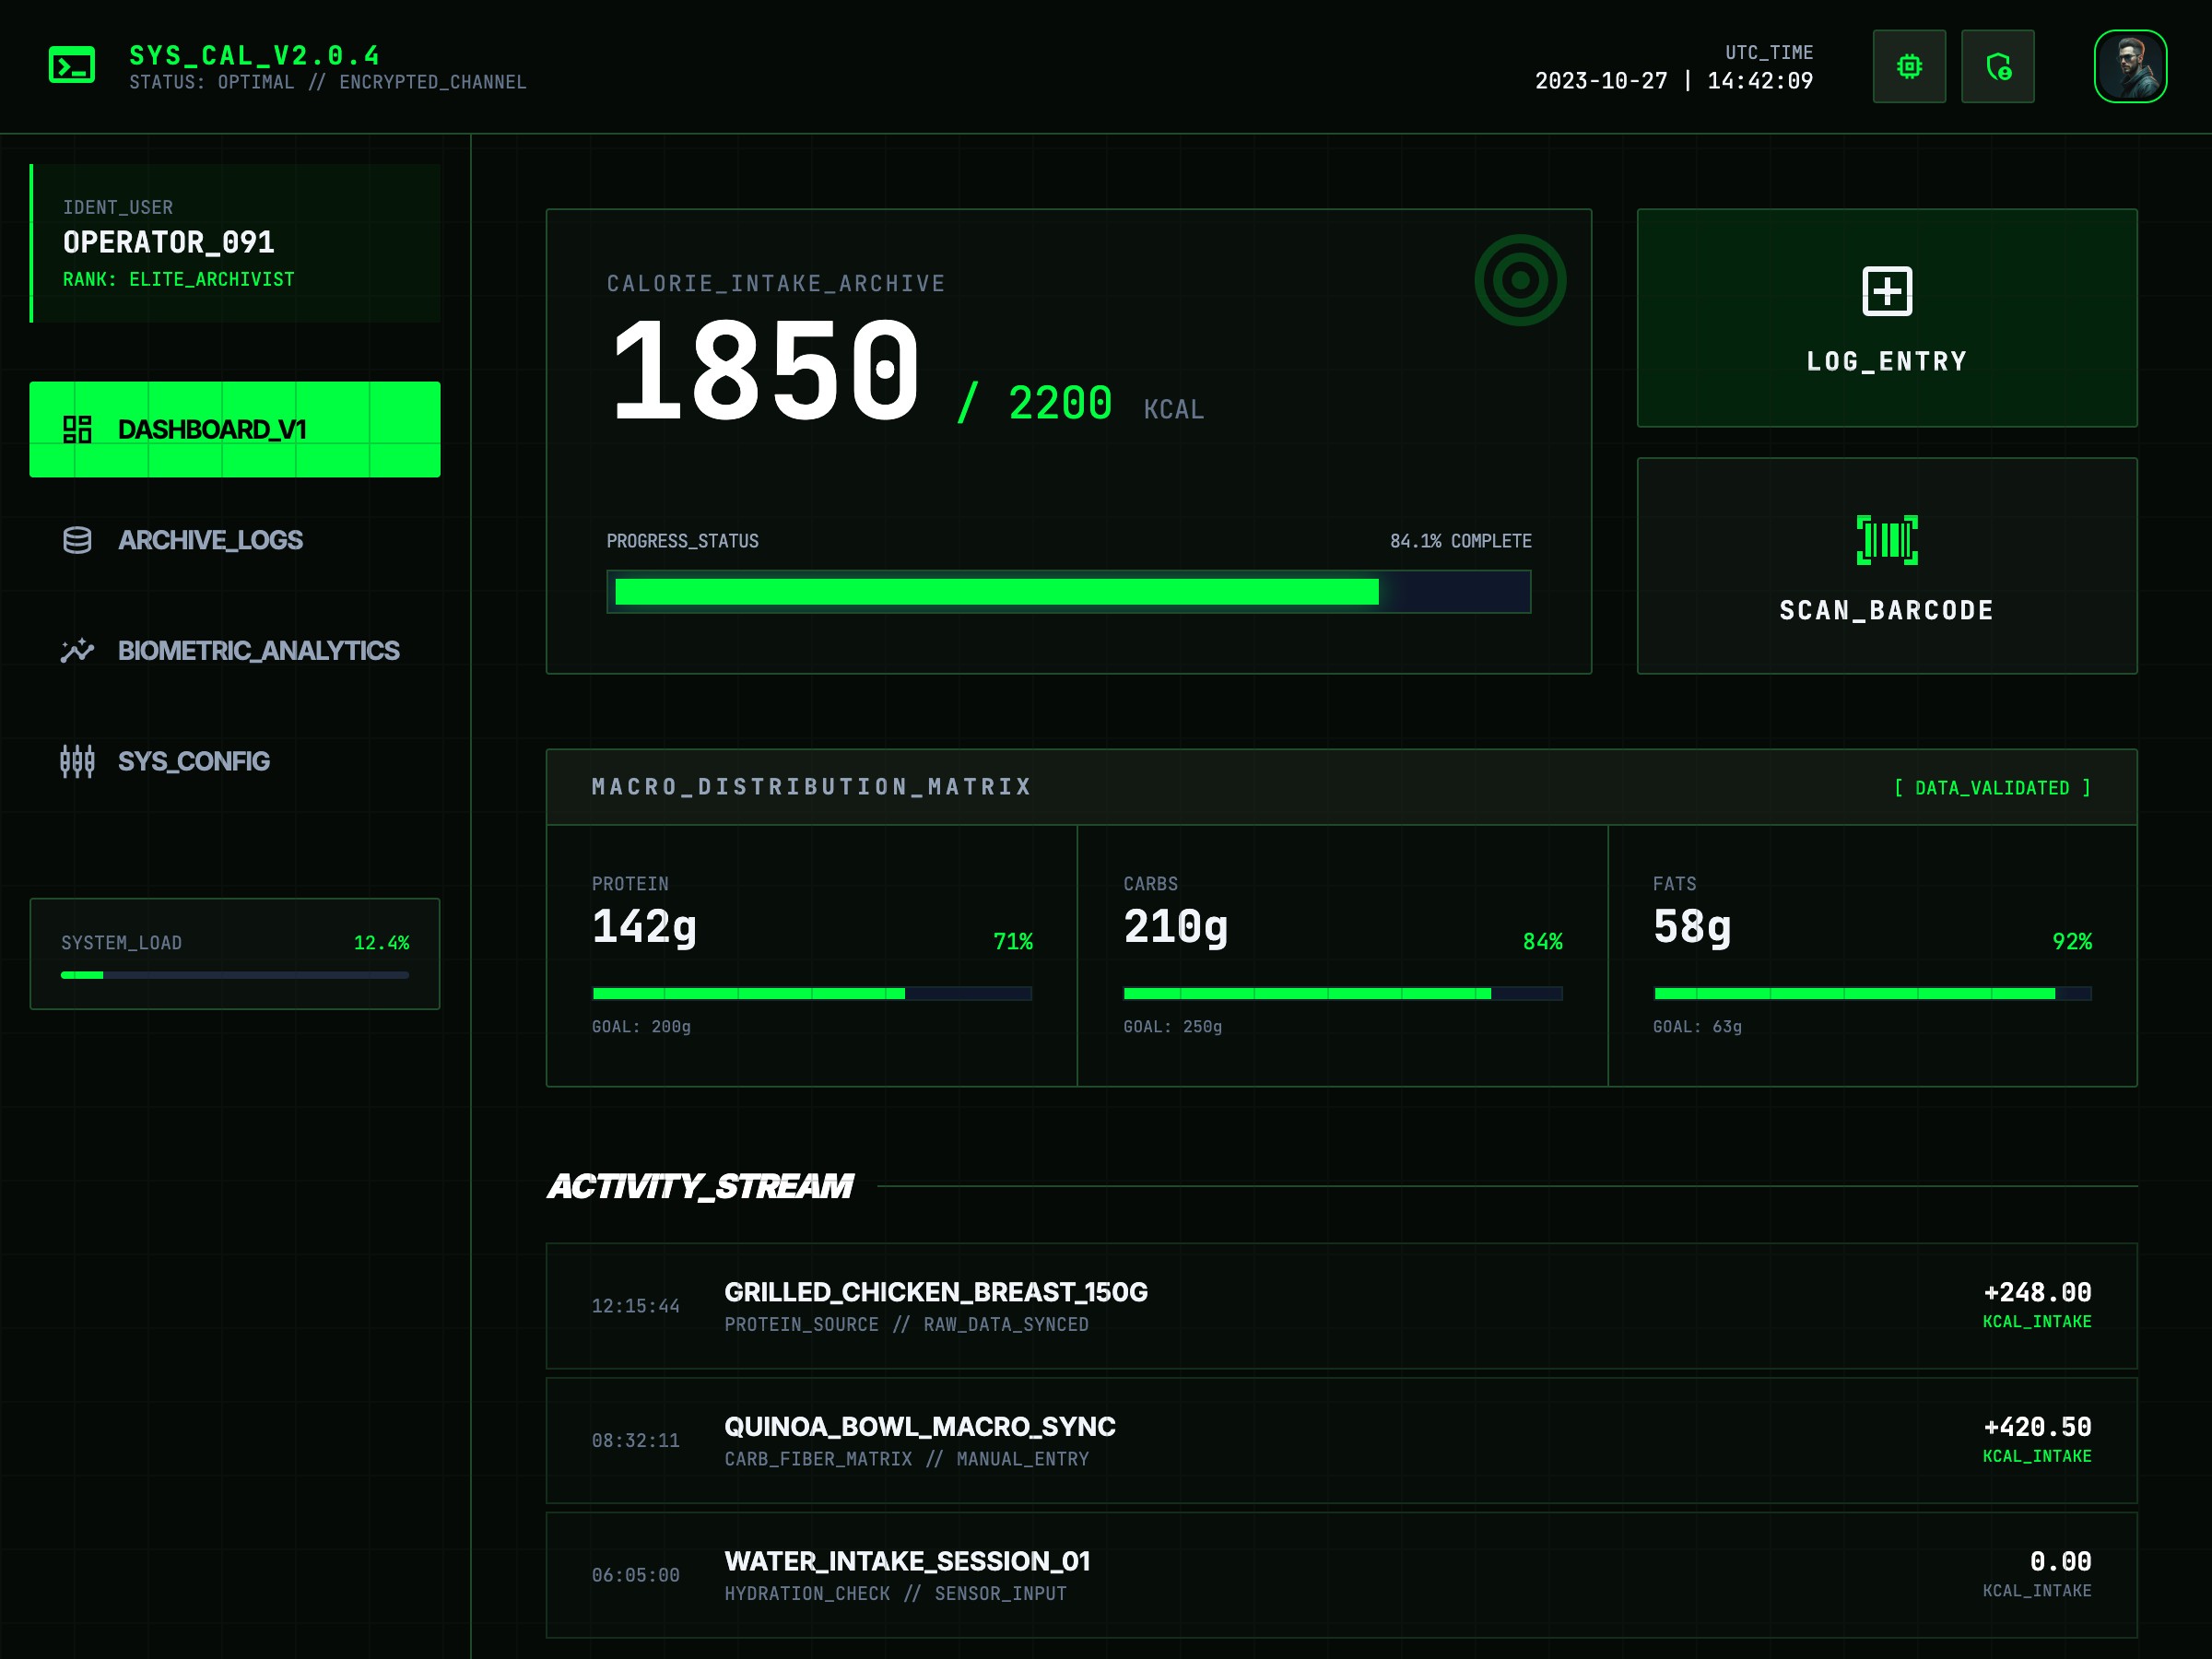2212x1659 pixels.
Task: Click the PROGRESS_STATUS bar
Action: 1068,591
